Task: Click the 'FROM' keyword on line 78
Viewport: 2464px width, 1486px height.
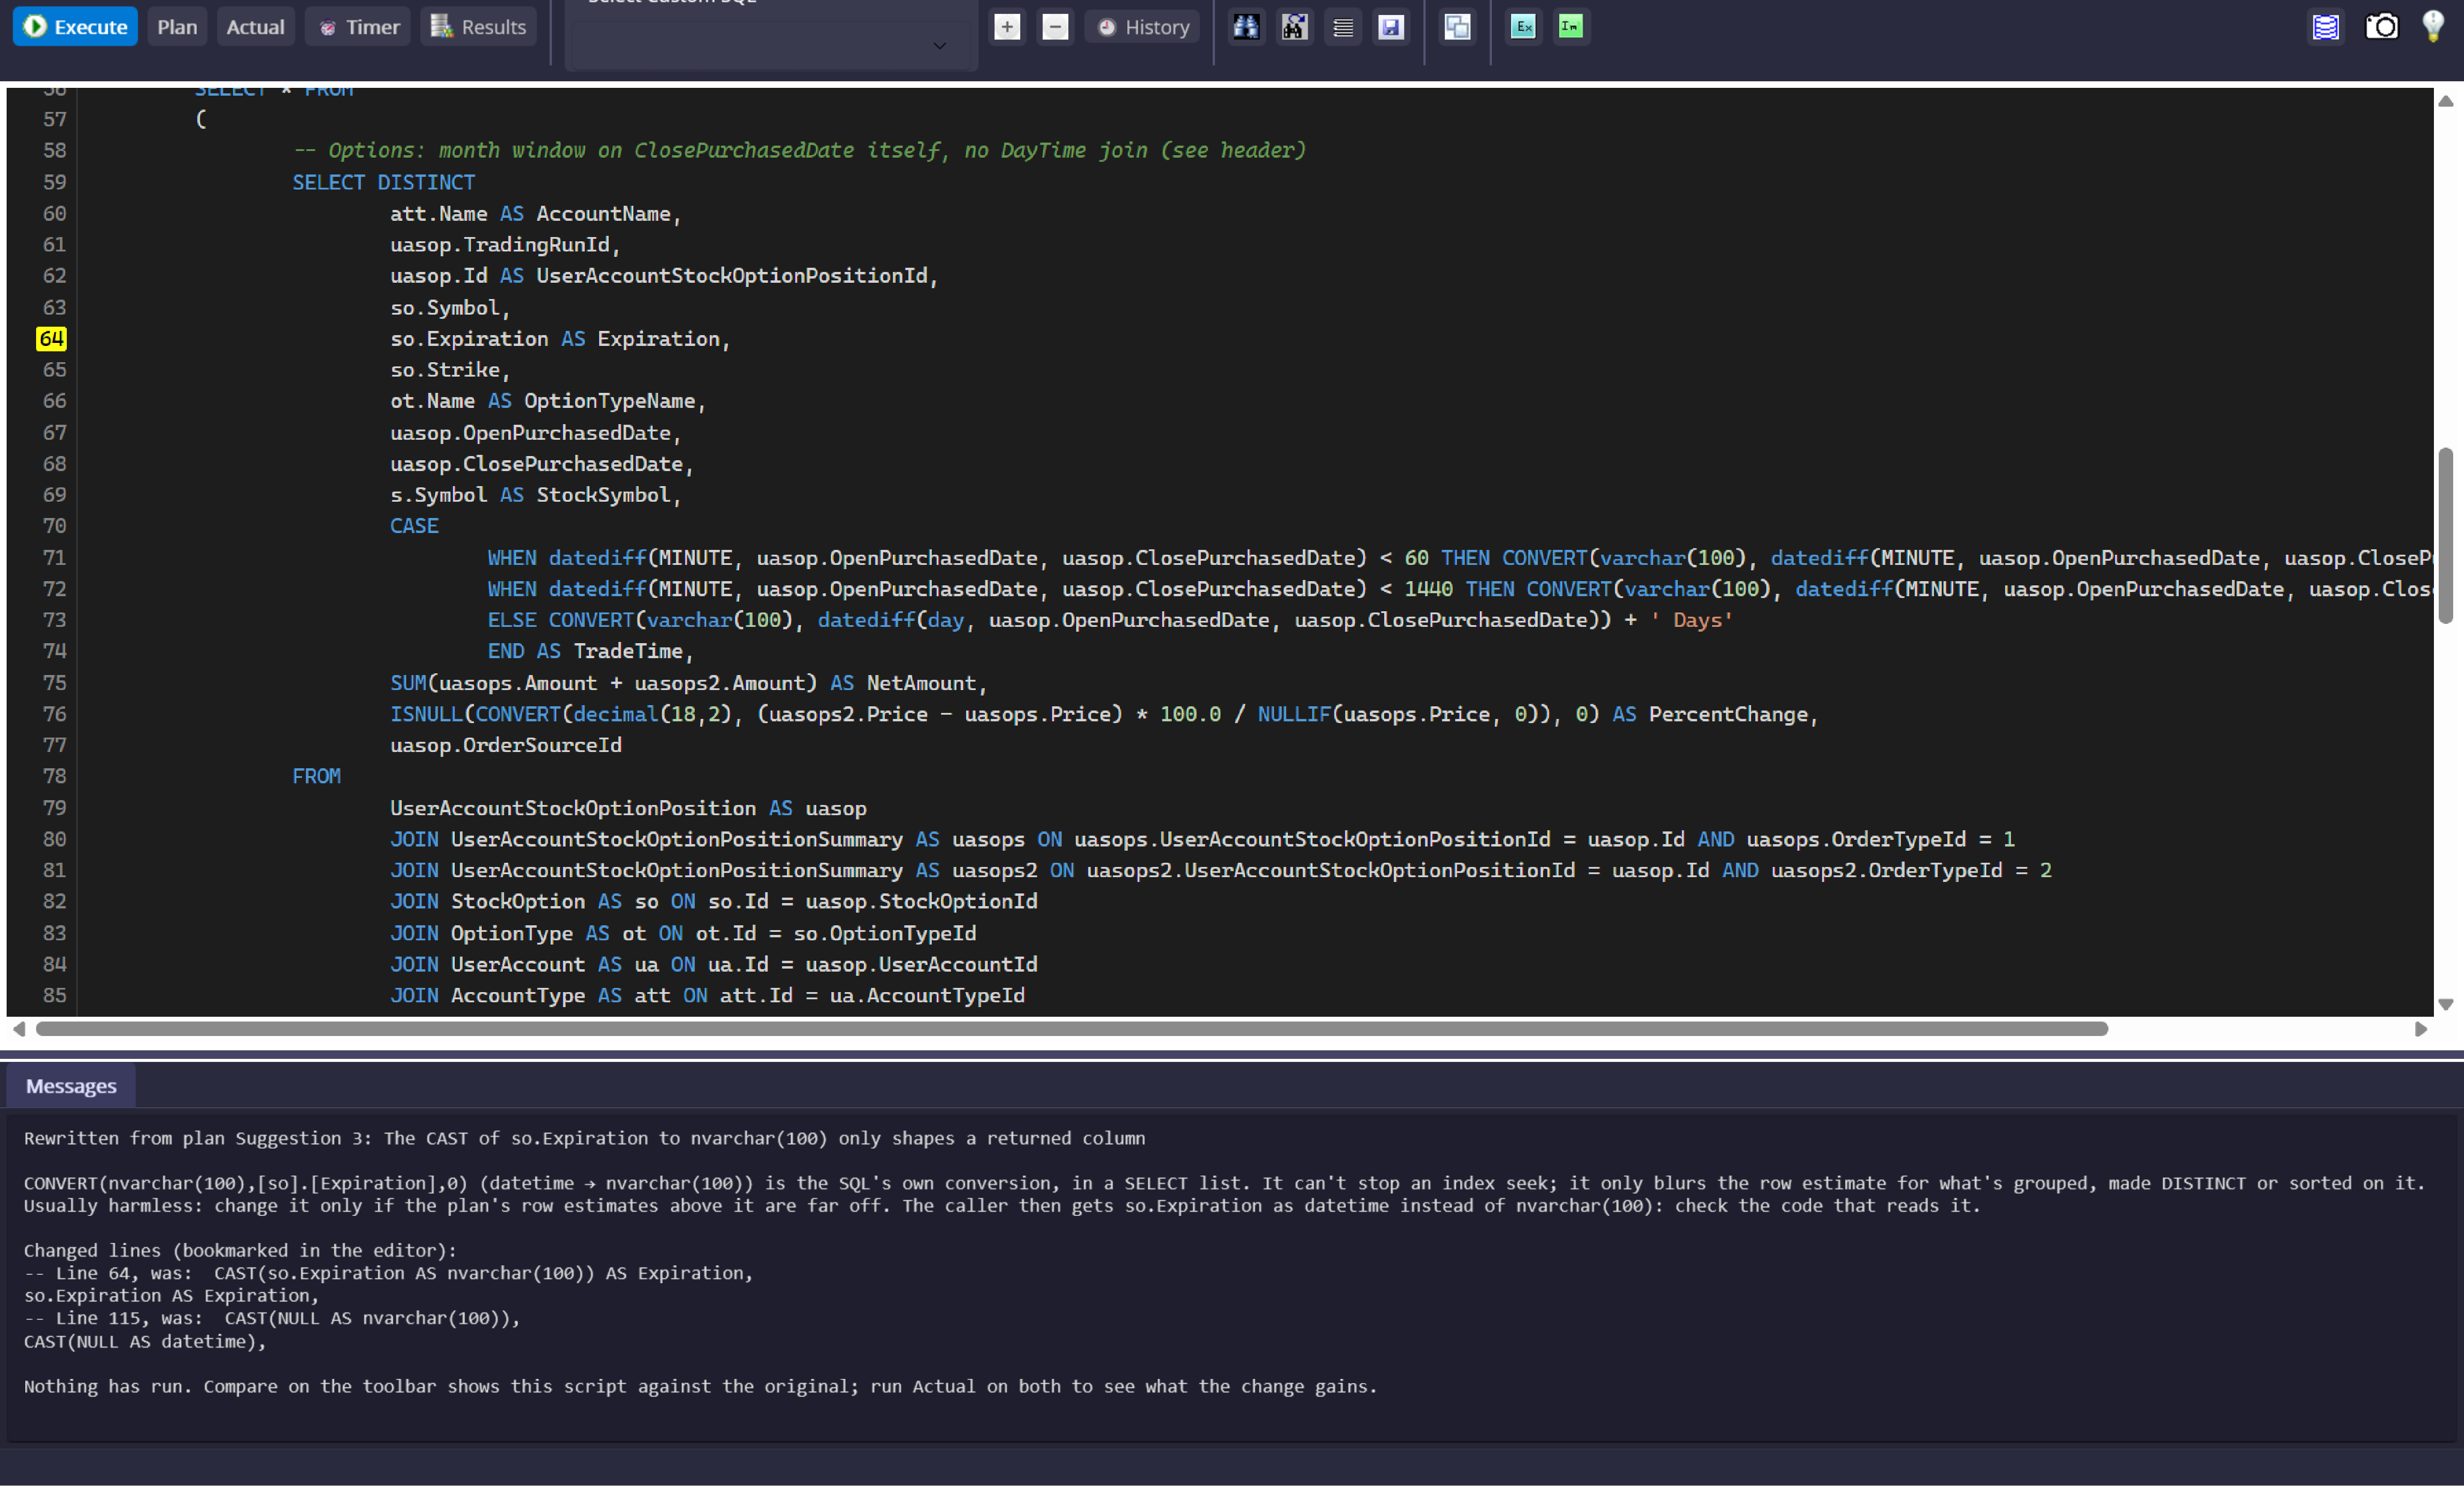Action: point(316,776)
